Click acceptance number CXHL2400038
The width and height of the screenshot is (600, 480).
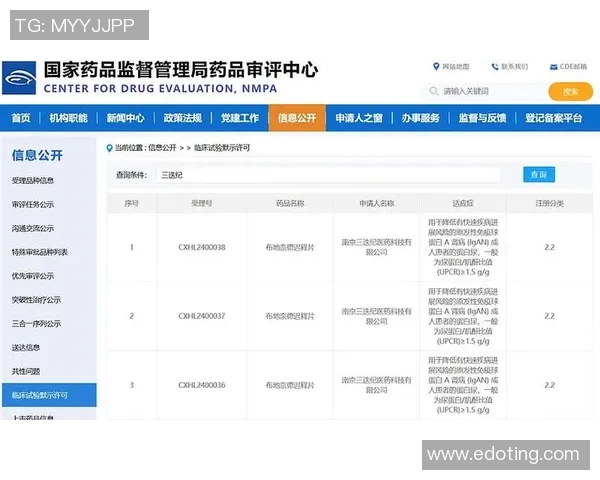202,247
